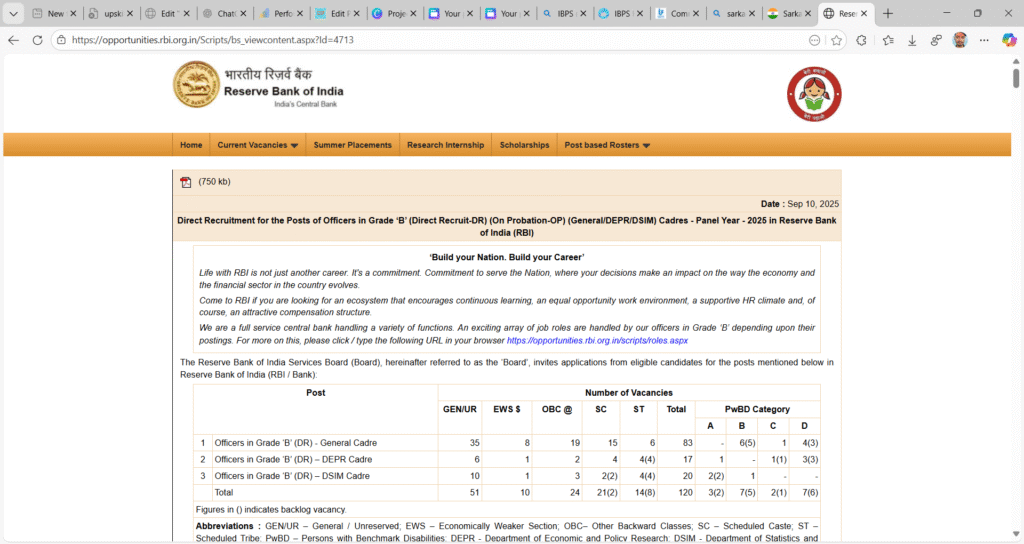Reload the page with the refresh icon

click(37, 40)
